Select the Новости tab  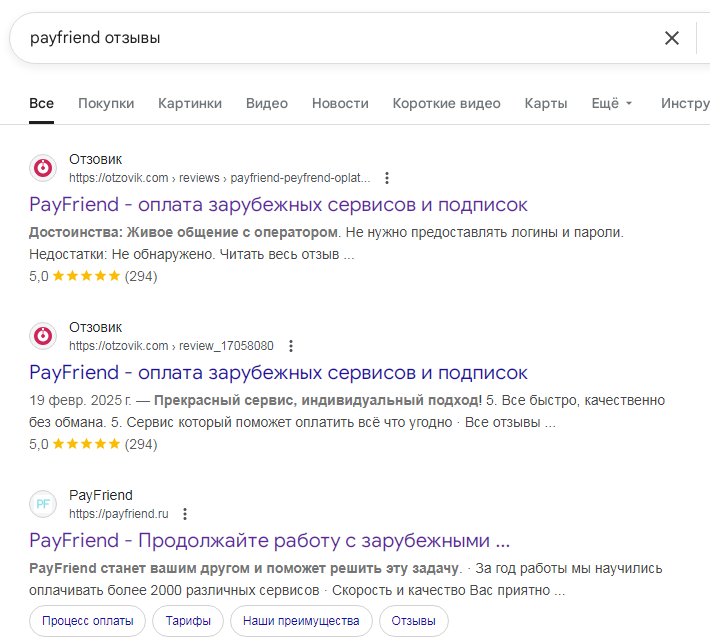[340, 103]
